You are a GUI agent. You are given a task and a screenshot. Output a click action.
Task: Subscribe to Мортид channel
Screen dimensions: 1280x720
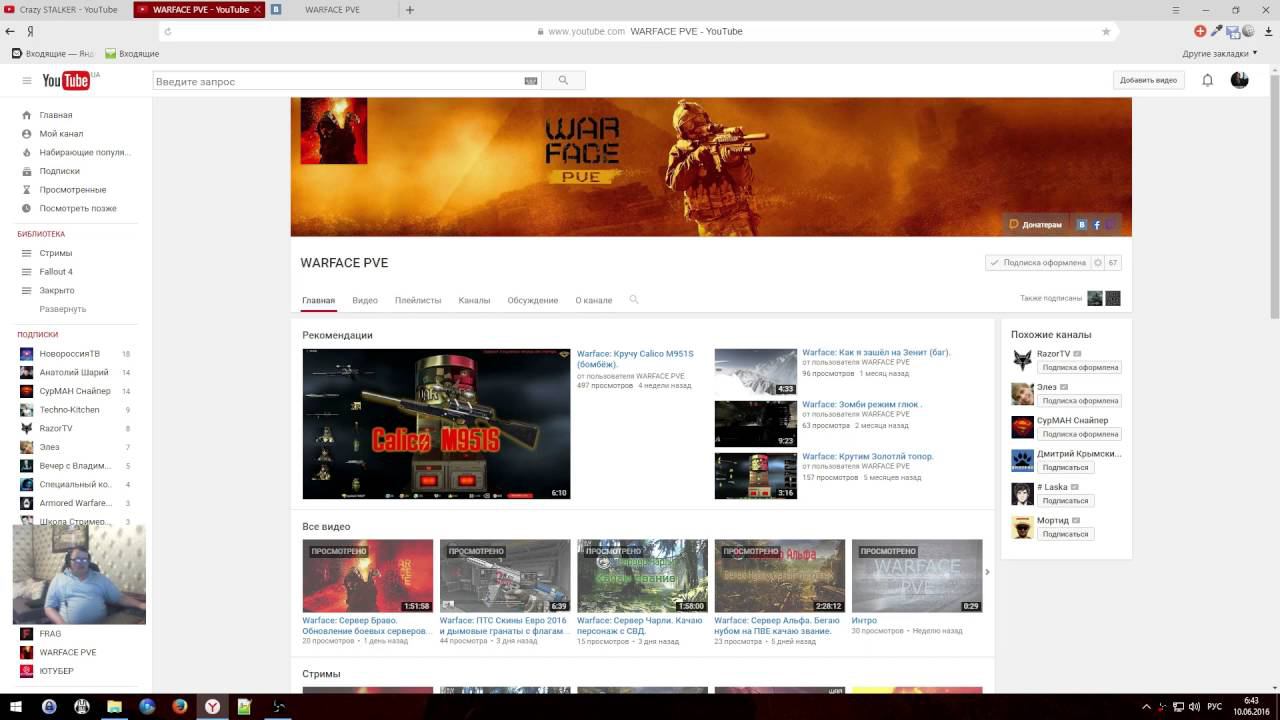pos(1065,534)
